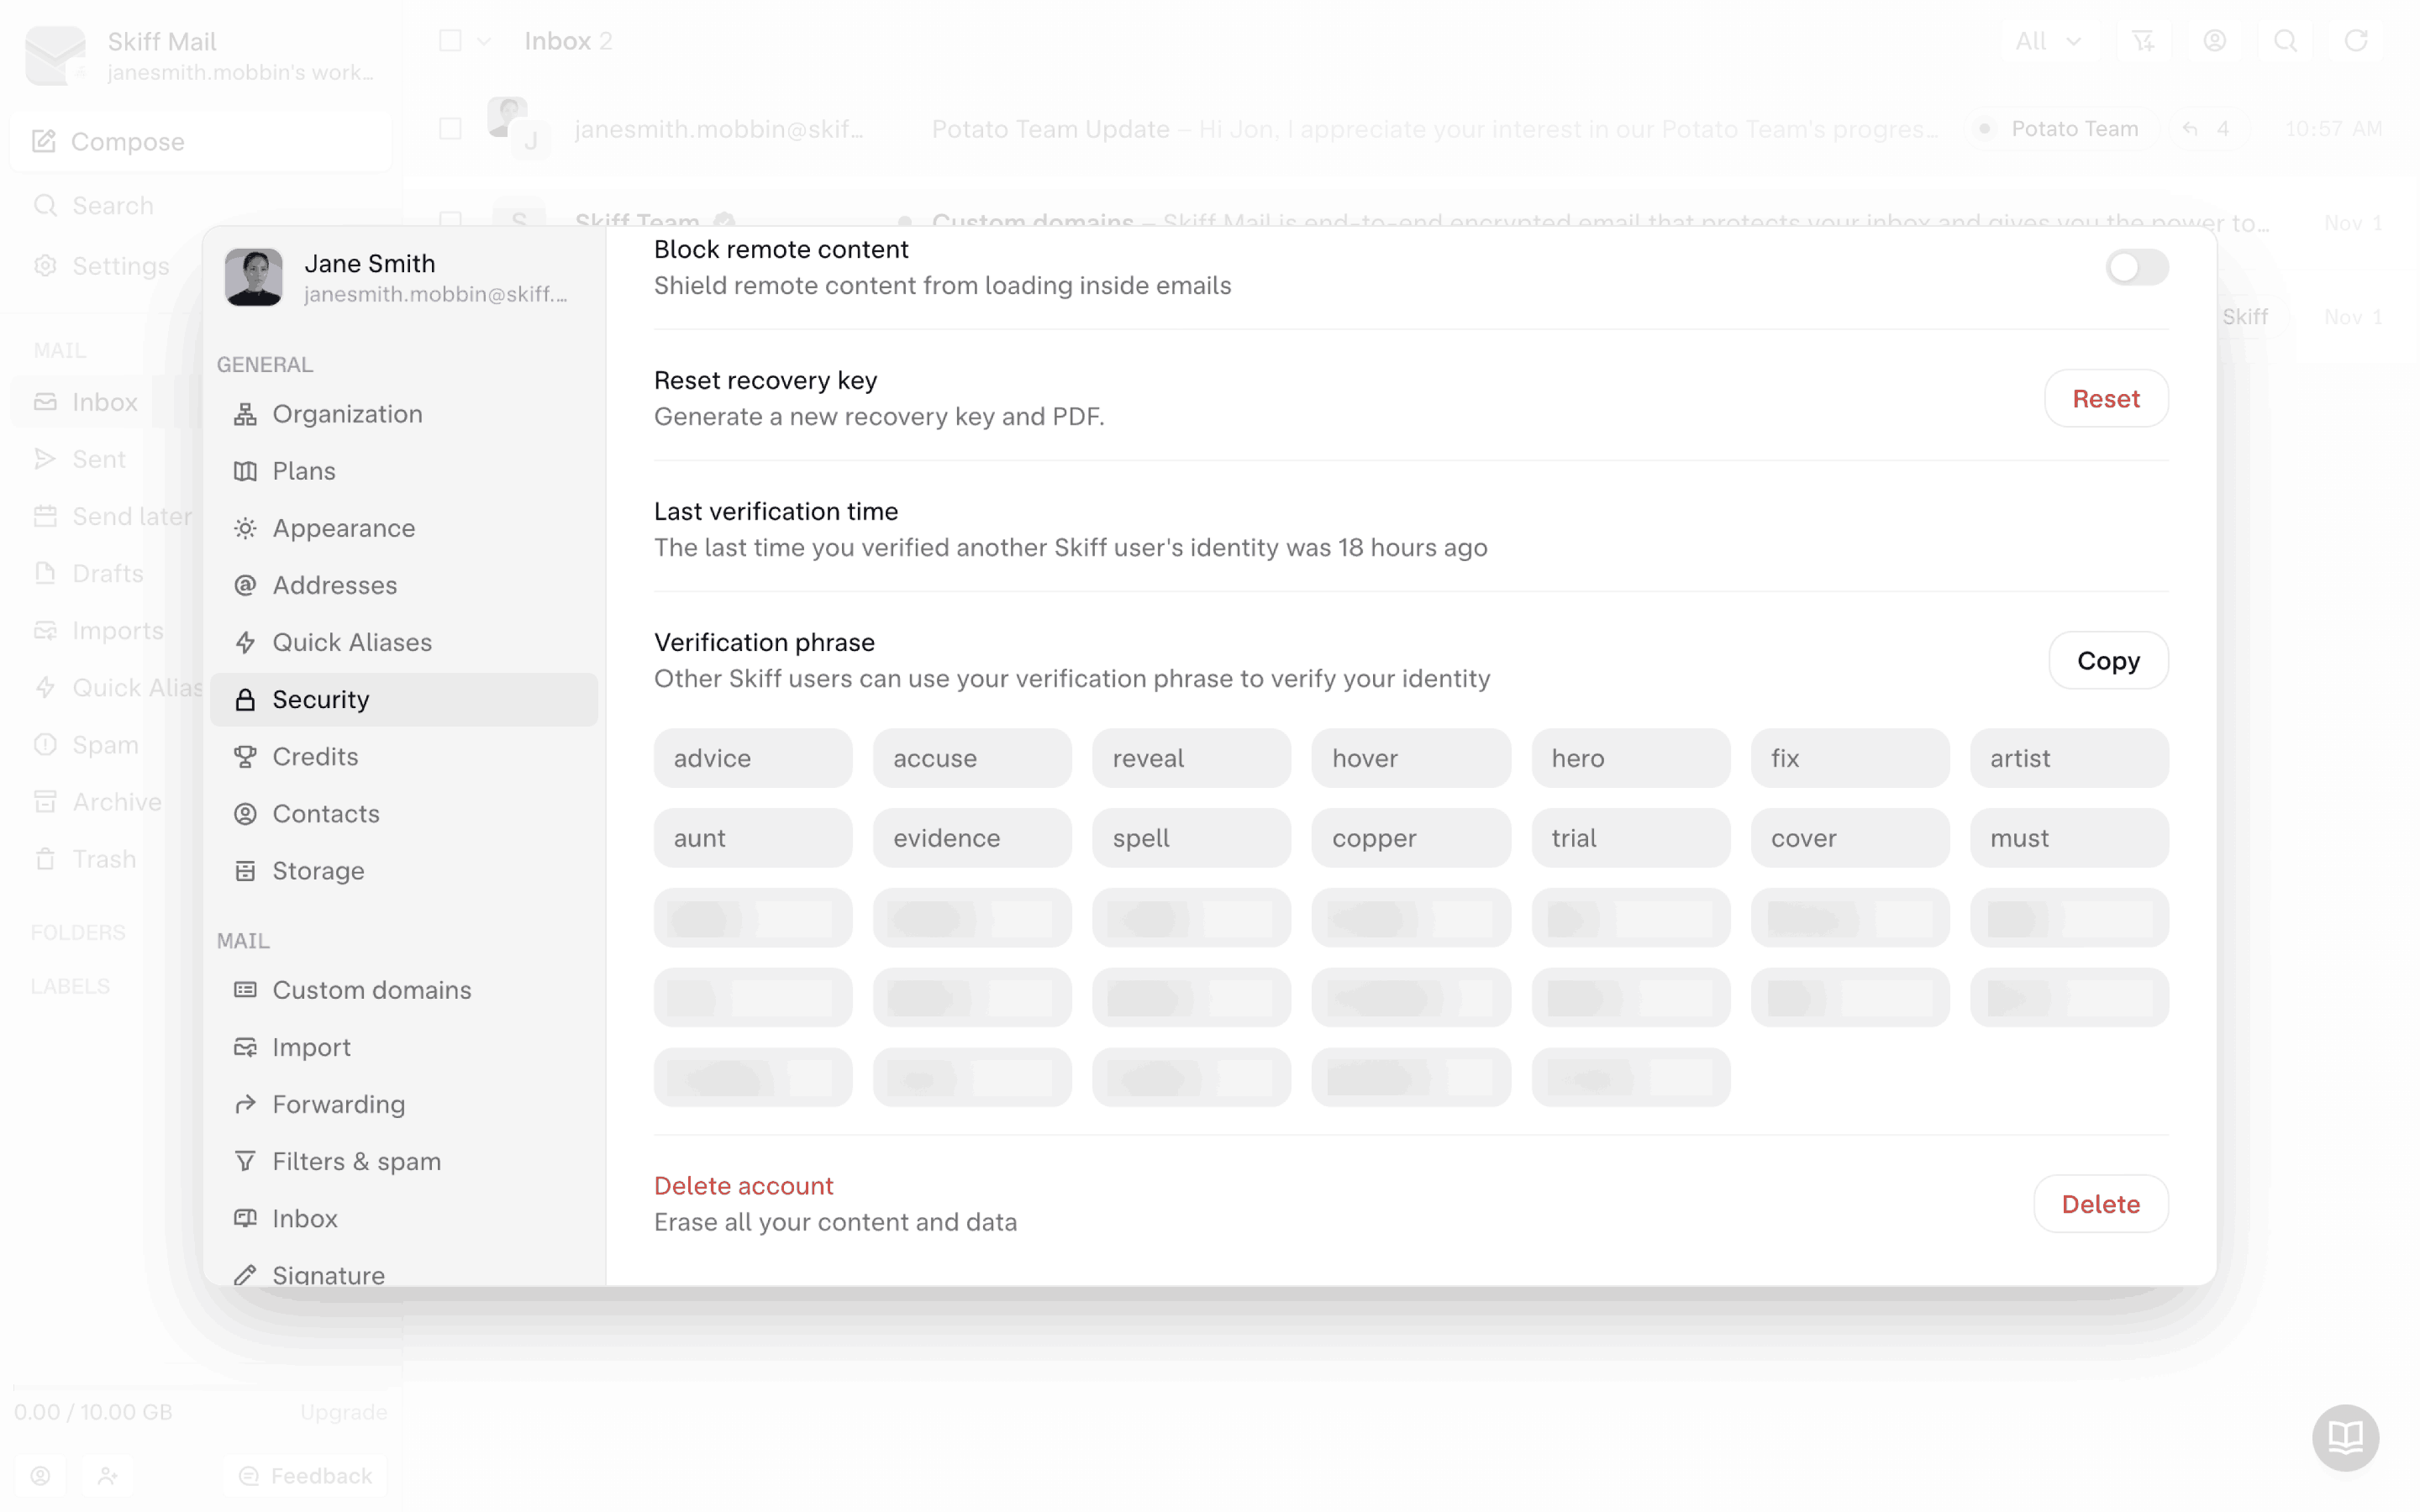Image resolution: width=2420 pixels, height=1512 pixels.
Task: Switch to Custom domains settings tab
Action: [x=371, y=990]
